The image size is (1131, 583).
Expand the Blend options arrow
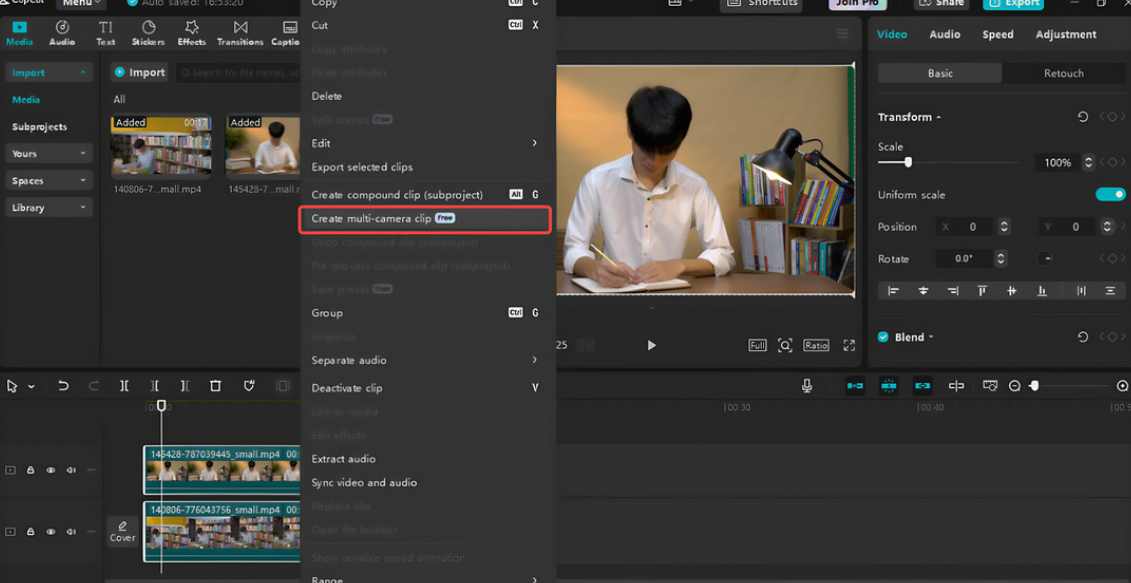coord(930,337)
